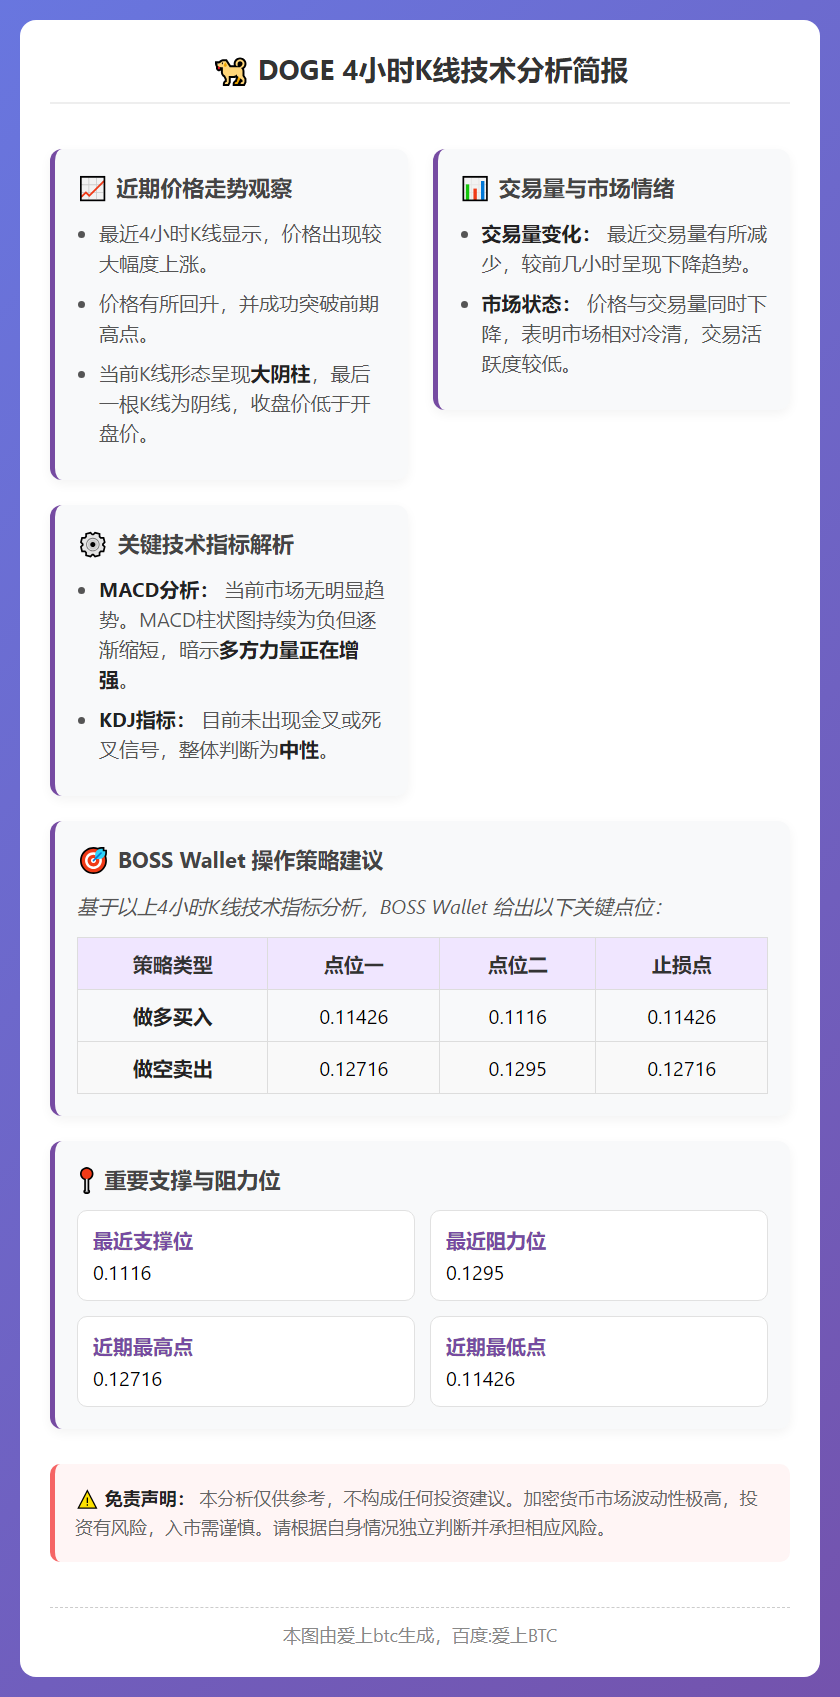The image size is (840, 1697).
Task: Click the 止损点 column header
Action: pyautogui.click(x=682, y=964)
